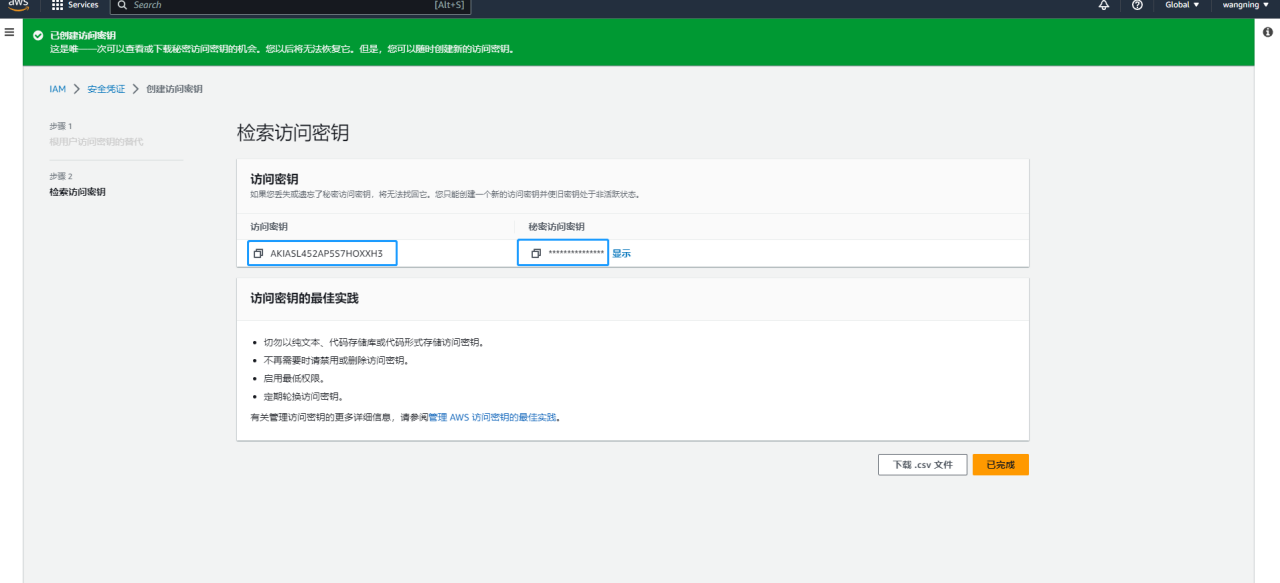Download the .csv file
Image resolution: width=1280 pixels, height=583 pixels.
[922, 465]
